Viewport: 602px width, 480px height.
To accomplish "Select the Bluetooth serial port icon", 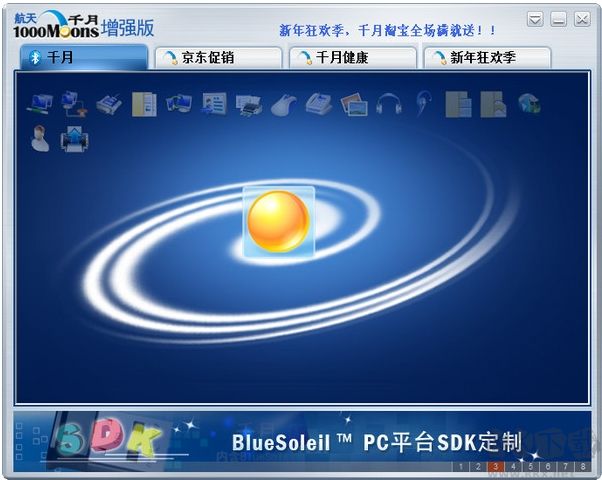I will click(x=109, y=104).
